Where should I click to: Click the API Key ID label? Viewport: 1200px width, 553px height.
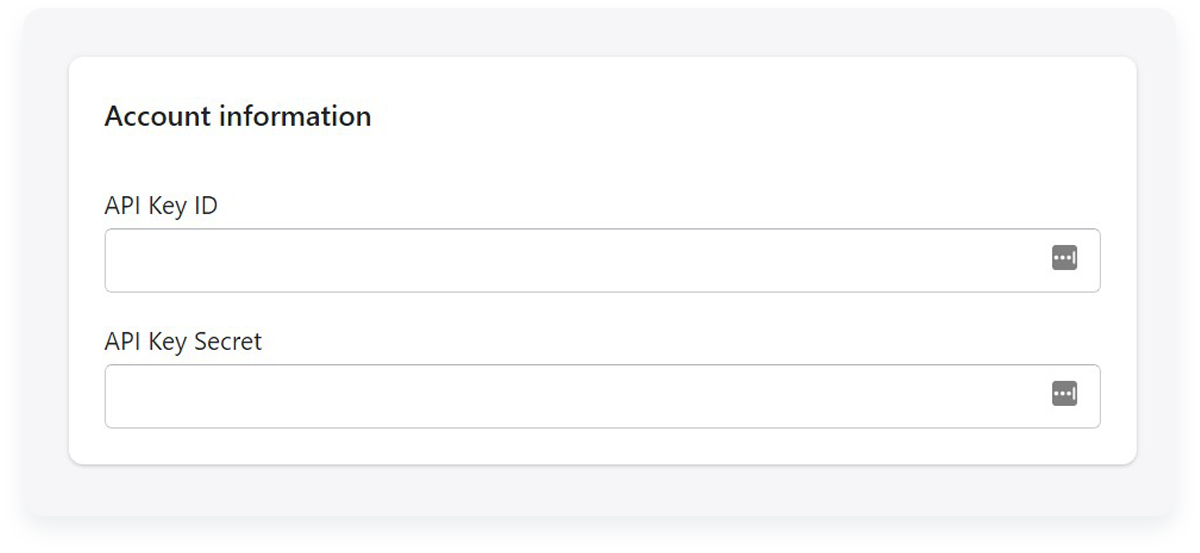point(161,206)
